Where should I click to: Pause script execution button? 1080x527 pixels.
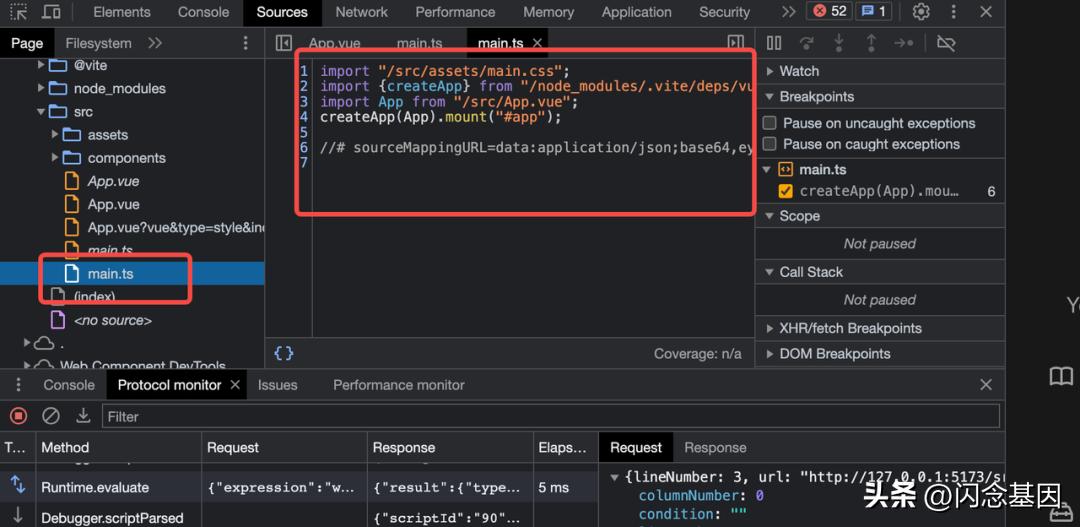pos(773,43)
